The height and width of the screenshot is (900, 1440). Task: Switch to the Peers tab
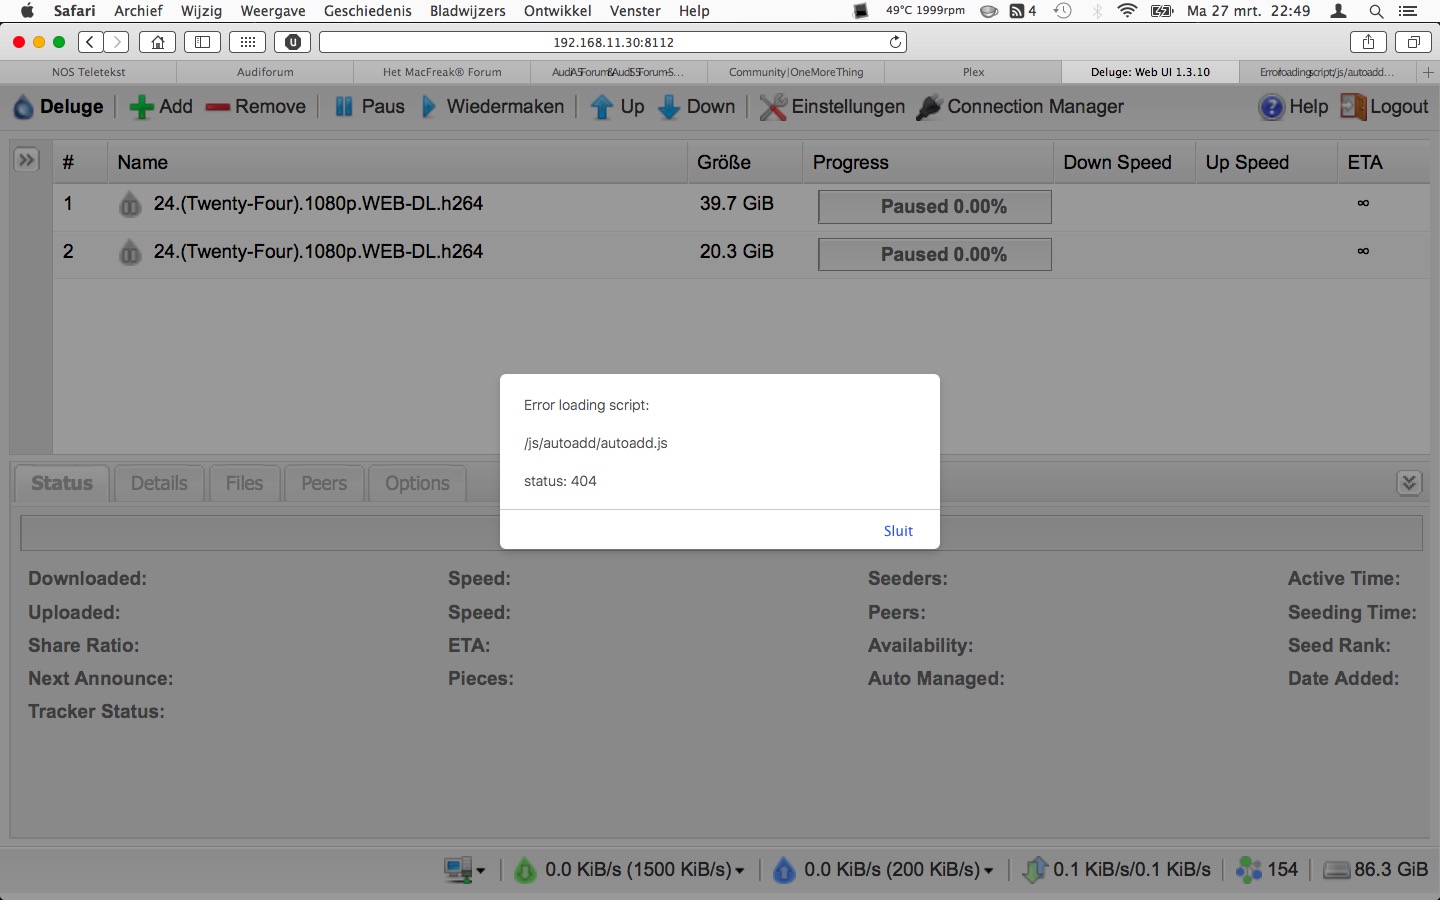point(324,483)
